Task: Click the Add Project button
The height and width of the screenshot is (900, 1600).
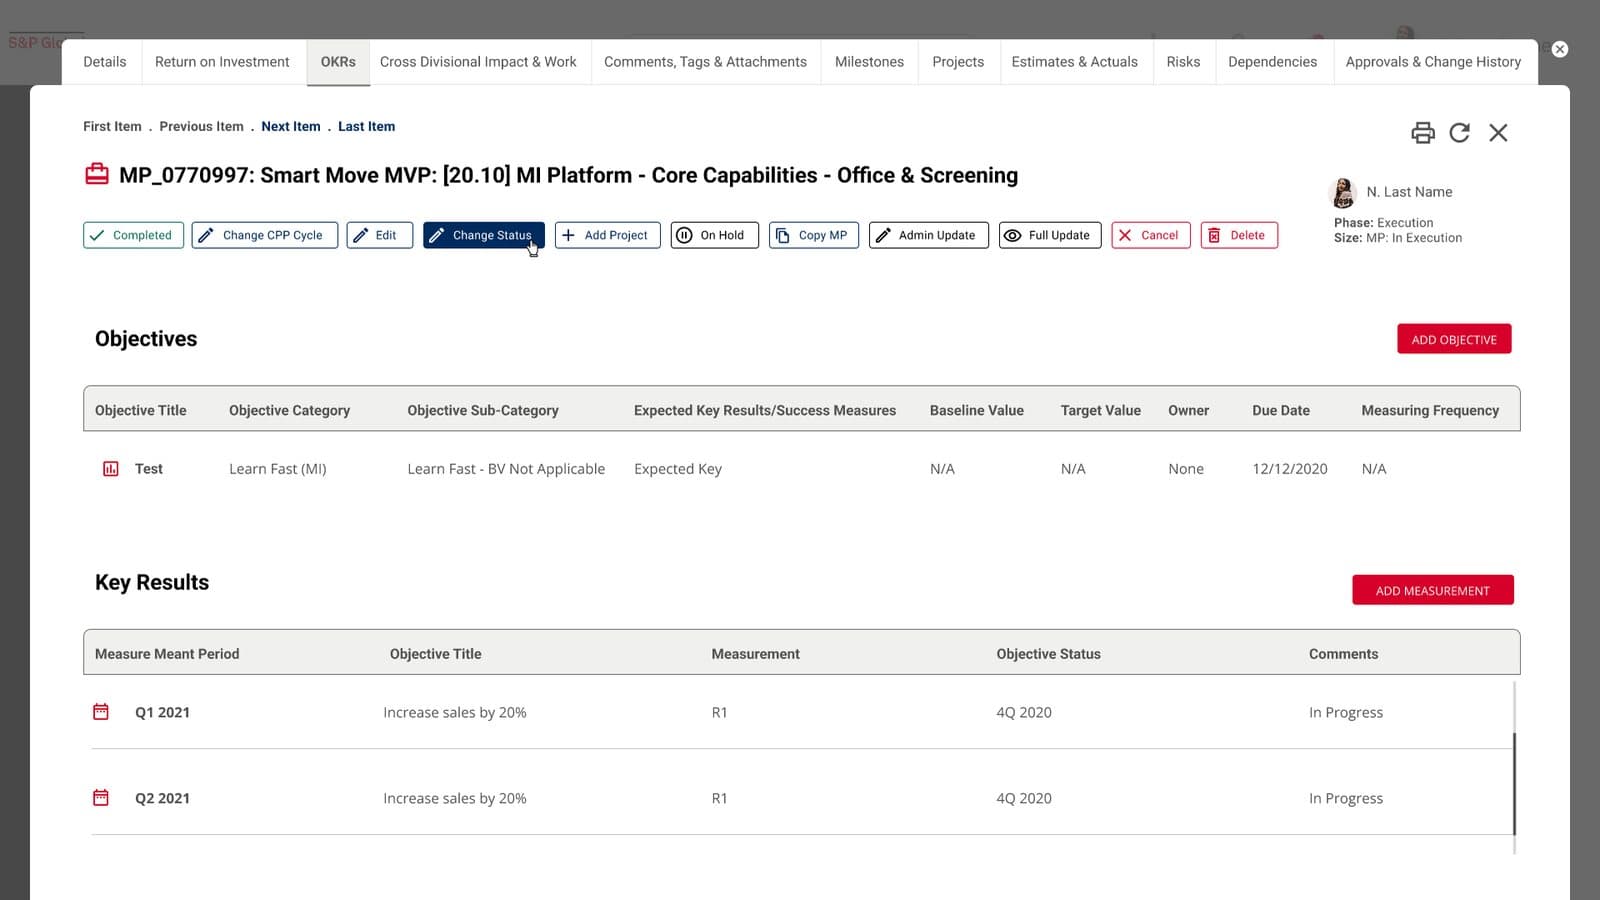Action: 607,235
